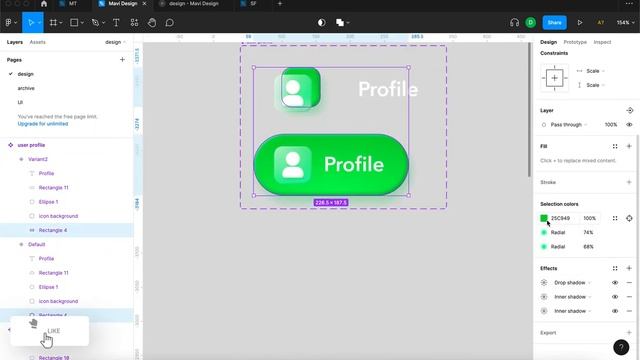
Task: Switch to the Assets tab
Action: click(38, 42)
